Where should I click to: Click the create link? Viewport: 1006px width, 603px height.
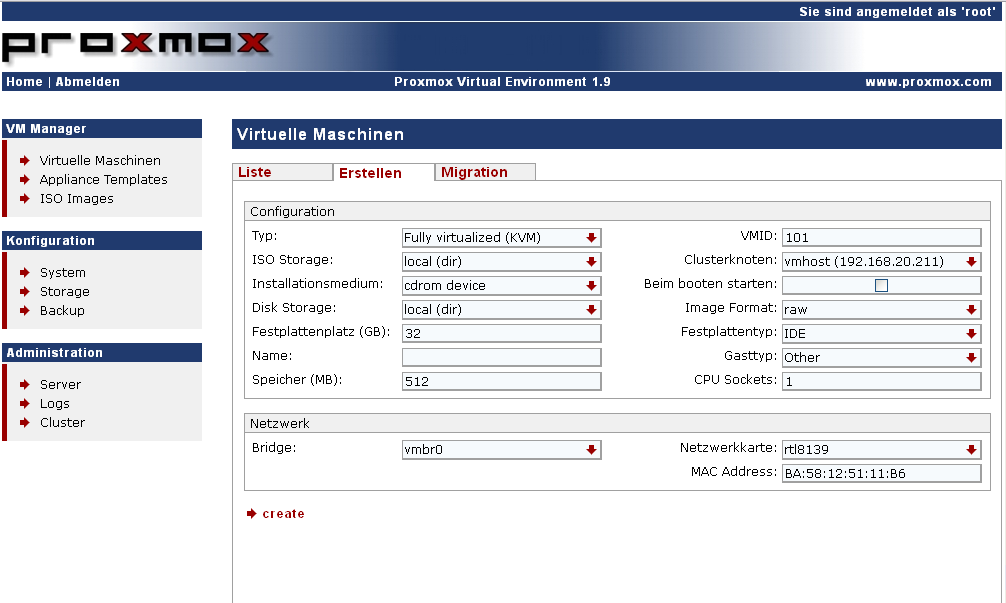tap(283, 514)
